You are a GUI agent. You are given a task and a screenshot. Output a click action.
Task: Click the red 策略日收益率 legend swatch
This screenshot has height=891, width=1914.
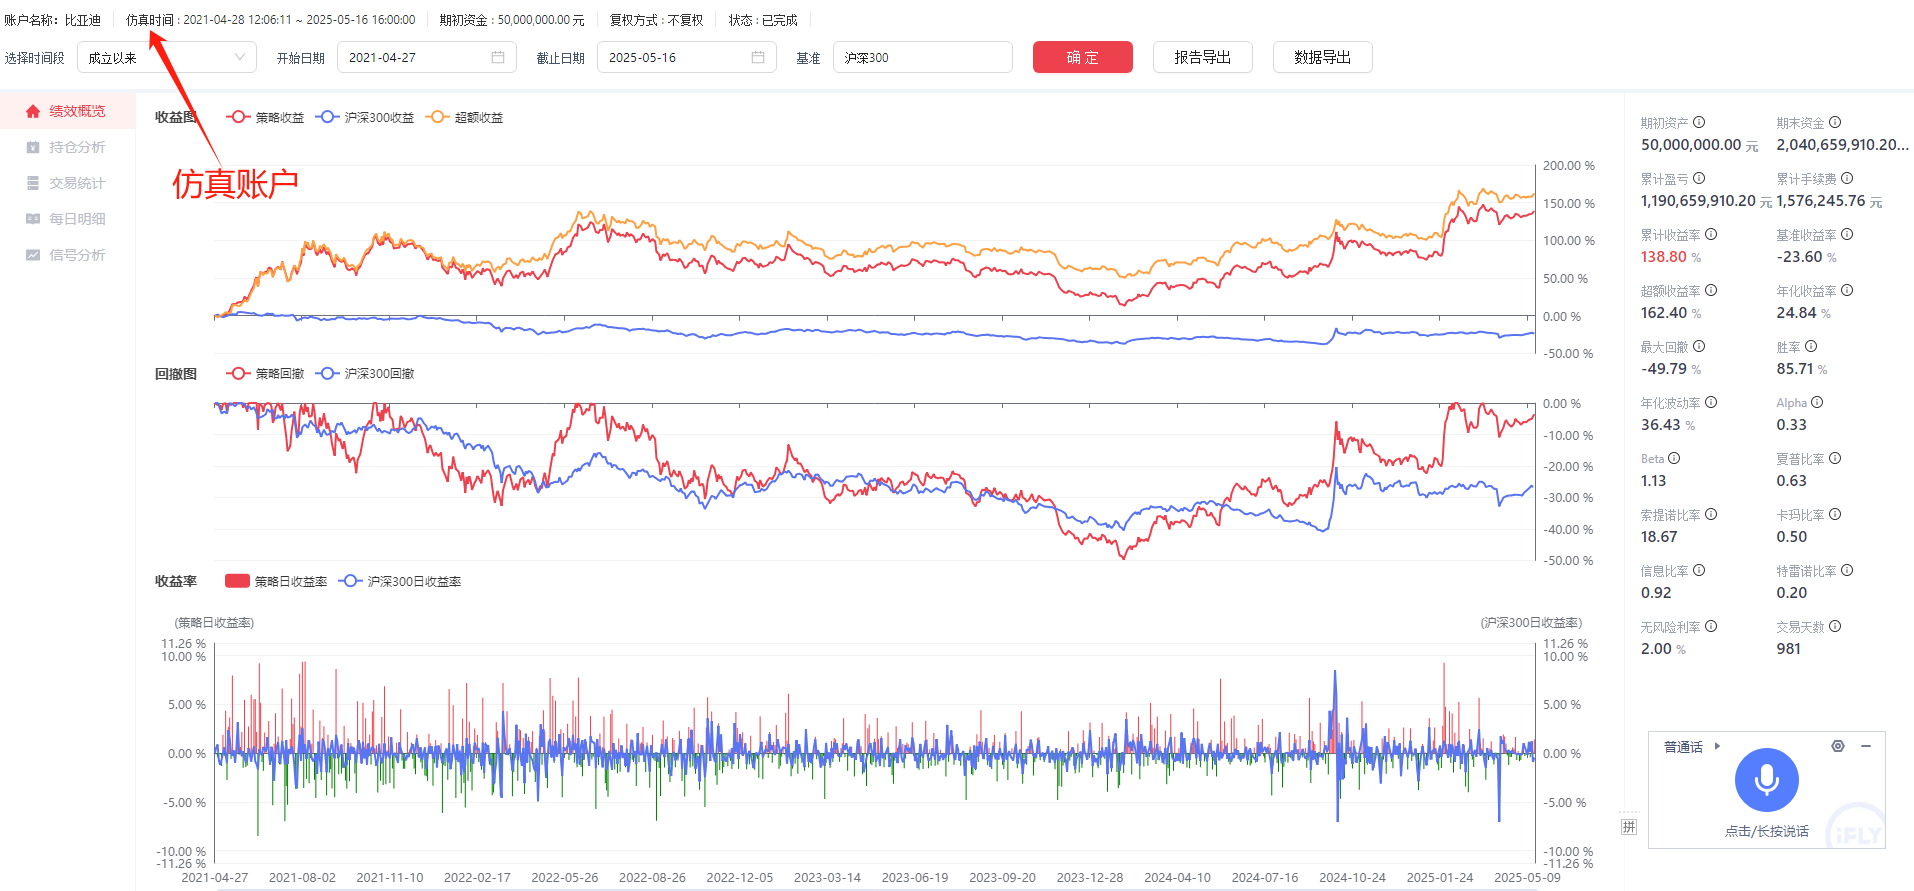(x=237, y=581)
